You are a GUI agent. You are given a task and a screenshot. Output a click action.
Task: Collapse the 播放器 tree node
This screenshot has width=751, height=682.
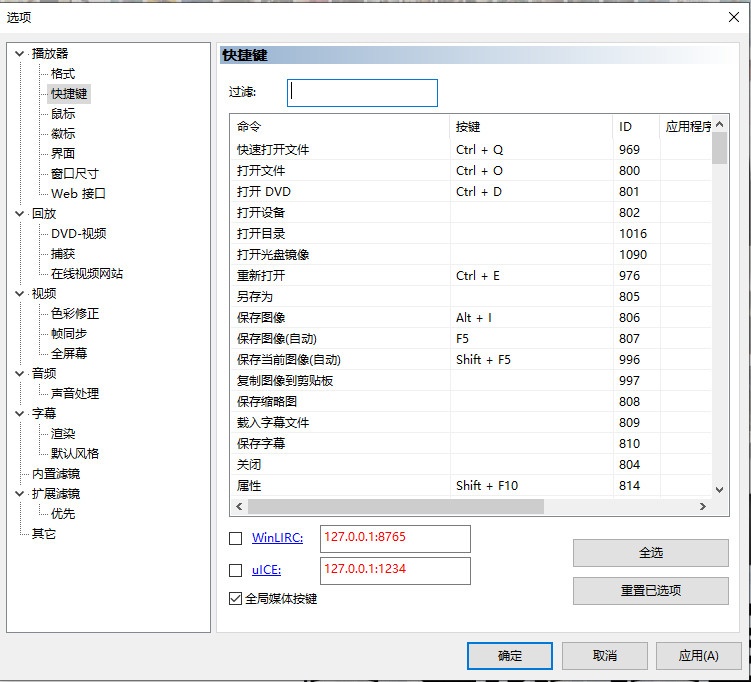coord(20,54)
